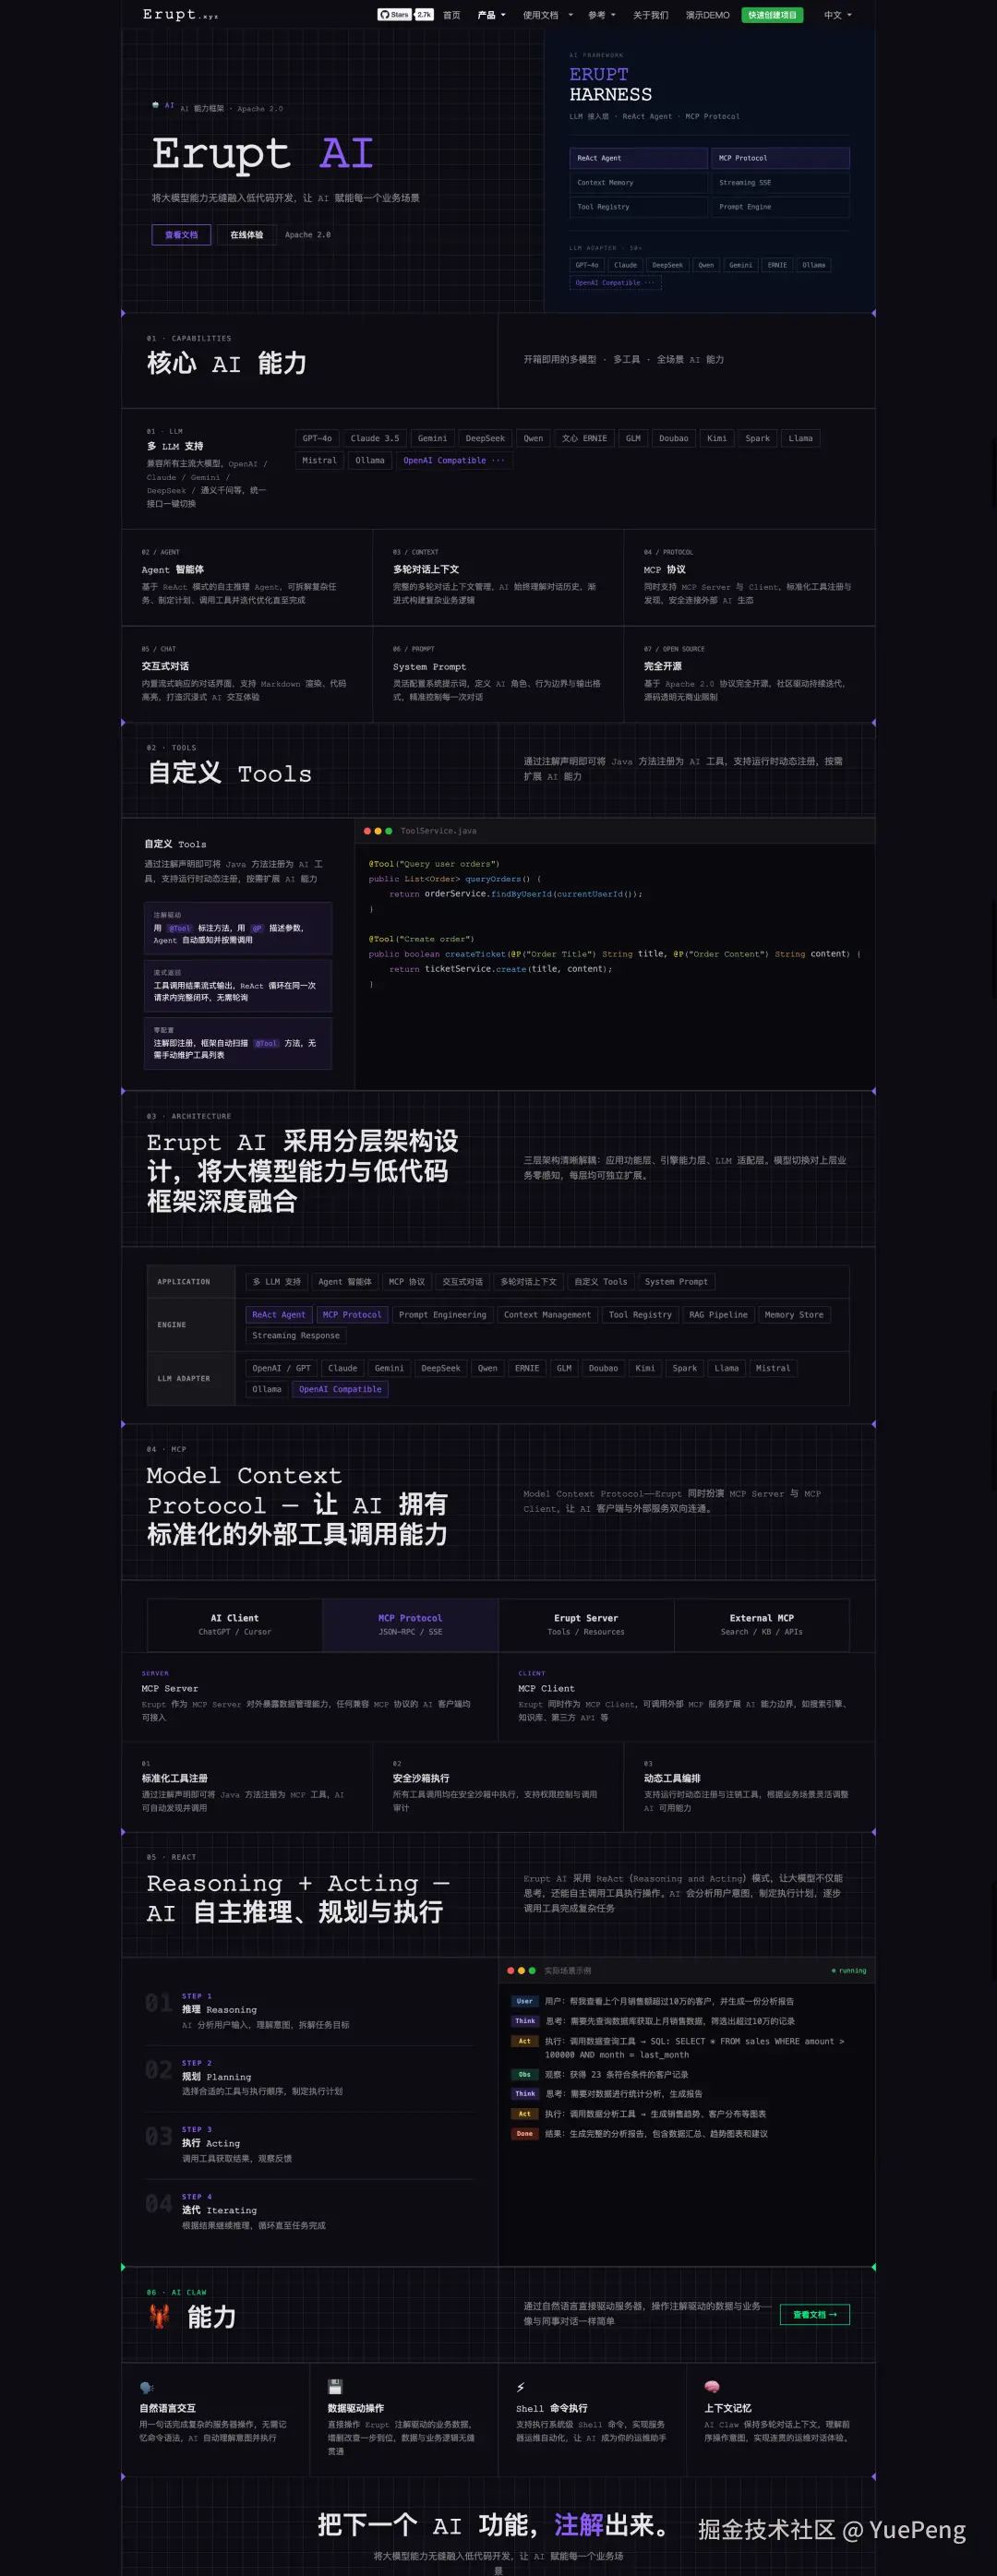Click the 文心 ERNIE model tag
This screenshot has width=997, height=2576.
584,438
